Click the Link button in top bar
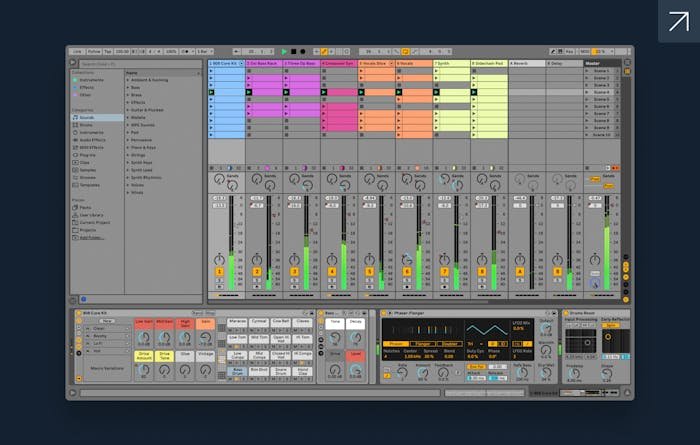 [x=76, y=51]
